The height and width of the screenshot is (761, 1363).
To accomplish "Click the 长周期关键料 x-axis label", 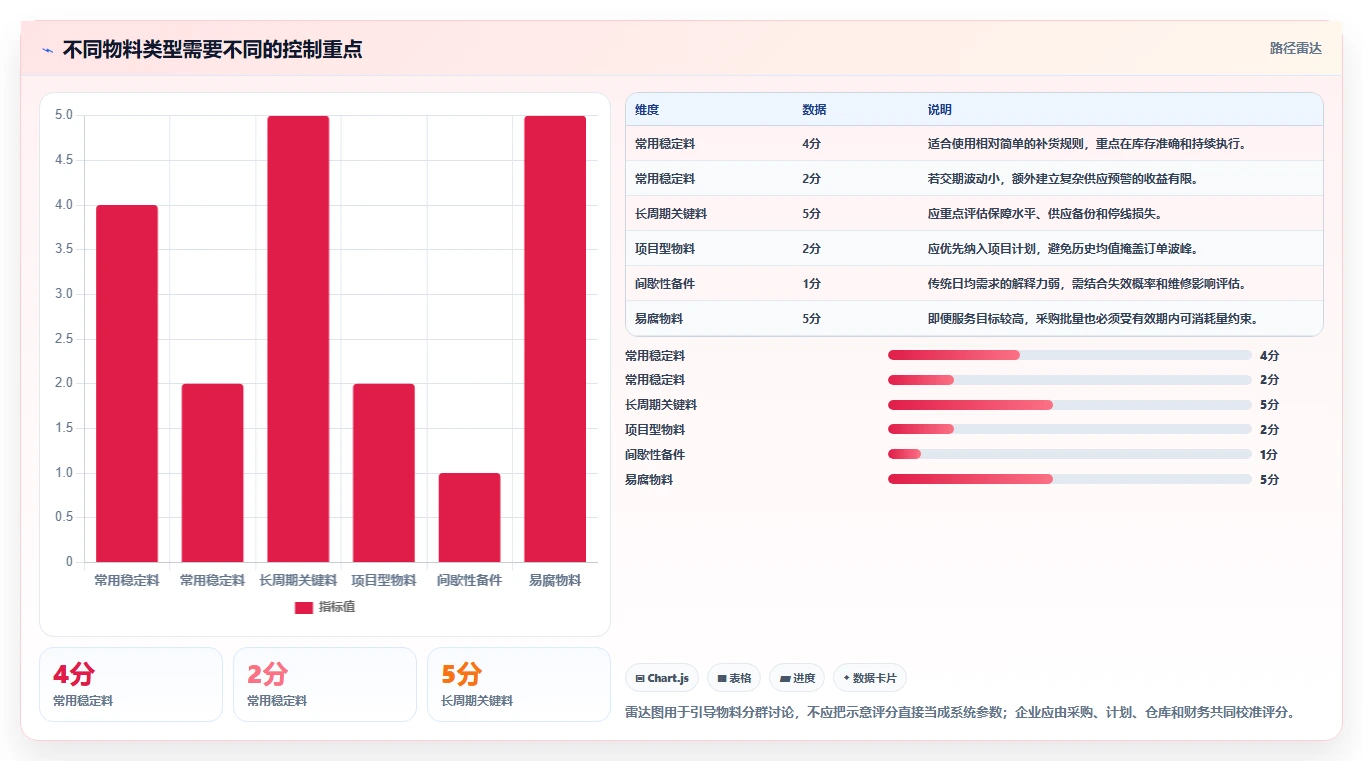I will point(298,580).
